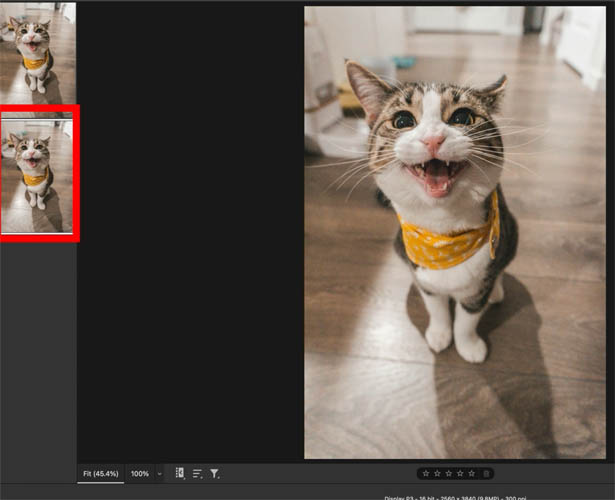
Task: Open workflow options link showing Display P3
Action: tap(455, 498)
